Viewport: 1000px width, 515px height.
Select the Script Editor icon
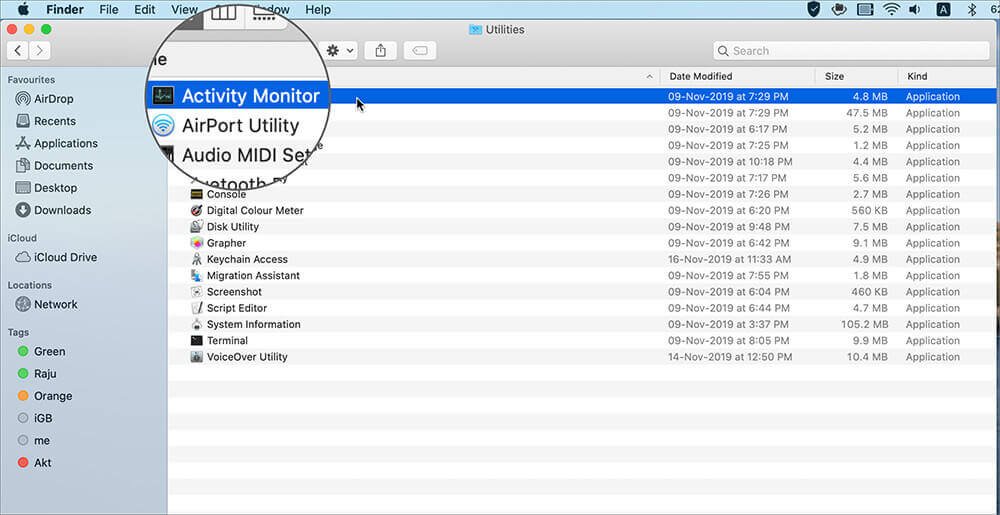(x=196, y=308)
